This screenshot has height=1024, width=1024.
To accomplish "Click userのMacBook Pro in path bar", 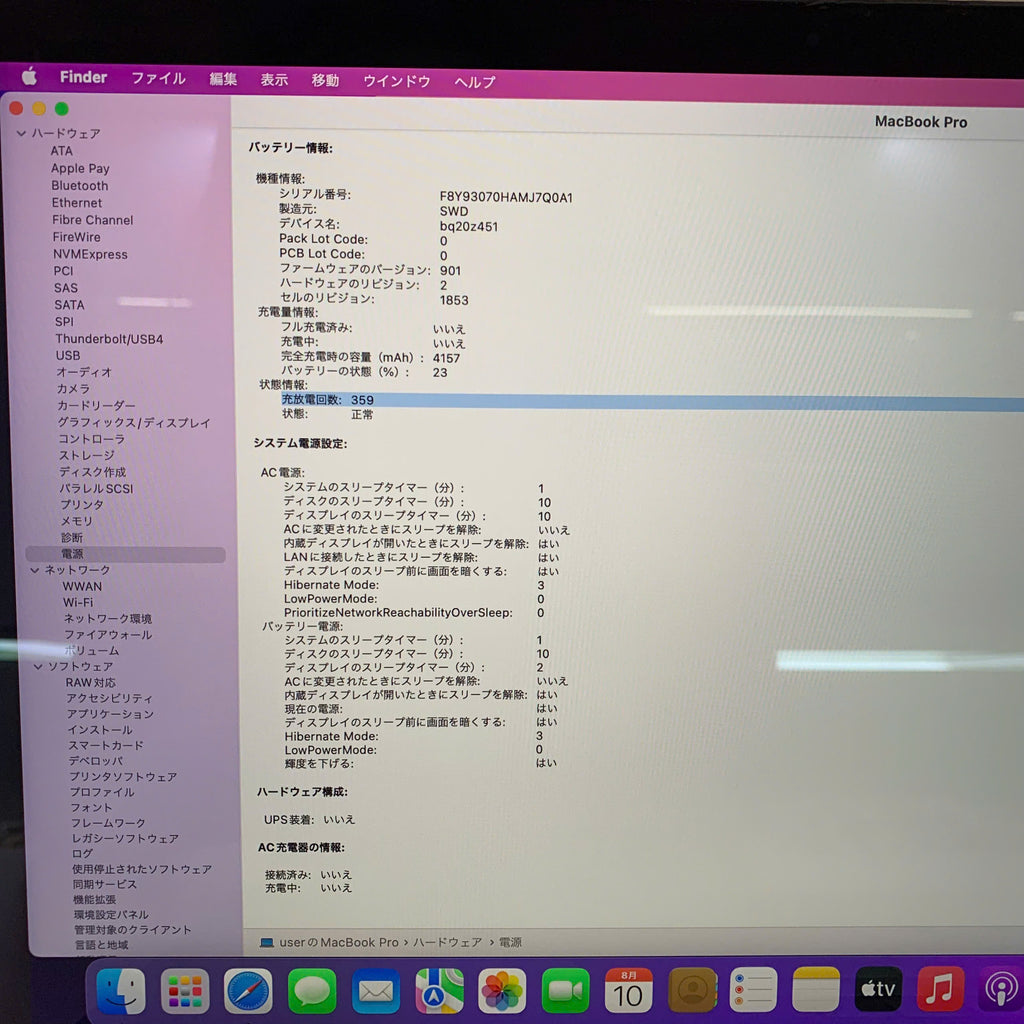I will [339, 942].
